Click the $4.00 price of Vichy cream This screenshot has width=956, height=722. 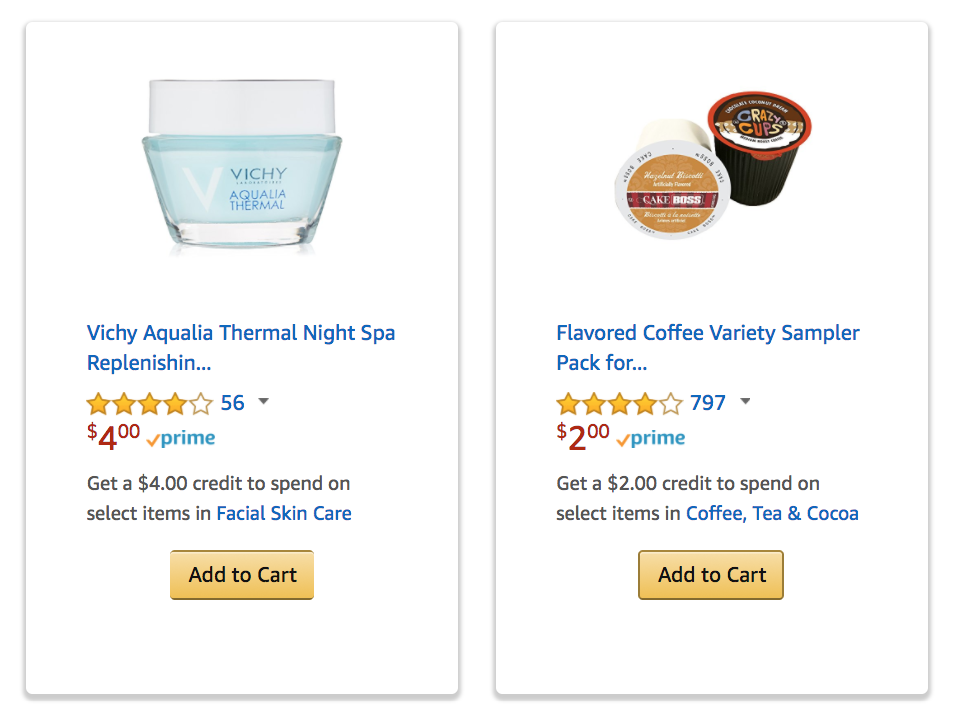[x=113, y=437]
